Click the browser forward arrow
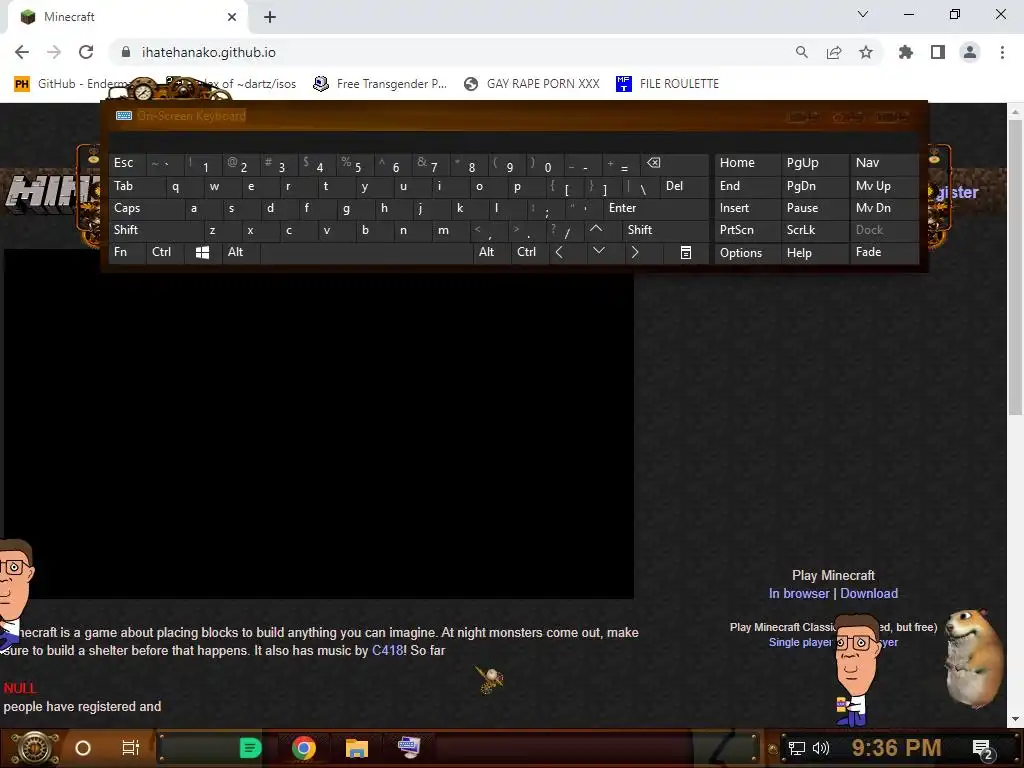Viewport: 1024px width, 768px height. click(54, 52)
